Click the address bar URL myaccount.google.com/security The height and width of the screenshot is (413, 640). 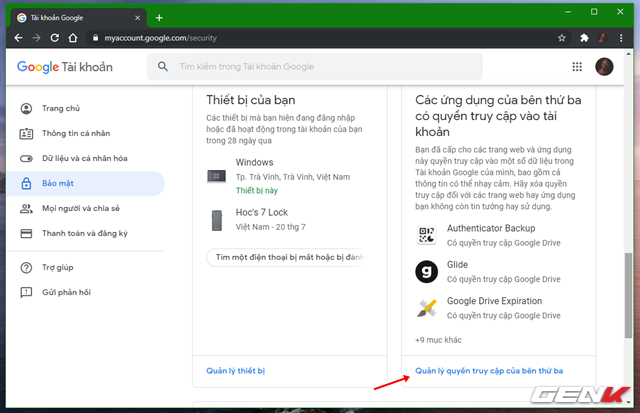coord(160,38)
